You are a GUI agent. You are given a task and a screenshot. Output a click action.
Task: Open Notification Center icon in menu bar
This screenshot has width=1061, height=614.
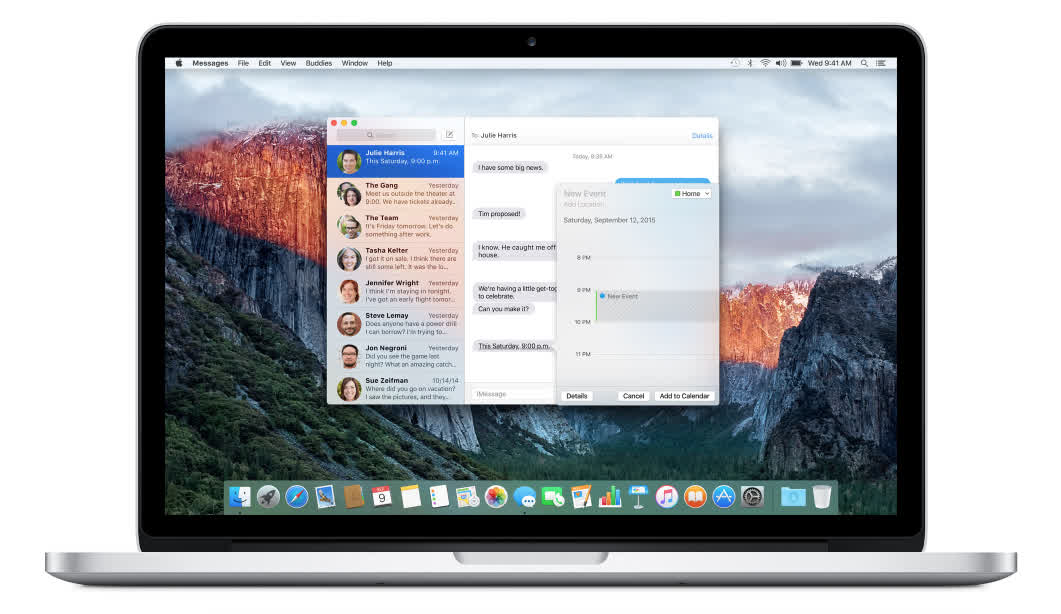pos(881,63)
